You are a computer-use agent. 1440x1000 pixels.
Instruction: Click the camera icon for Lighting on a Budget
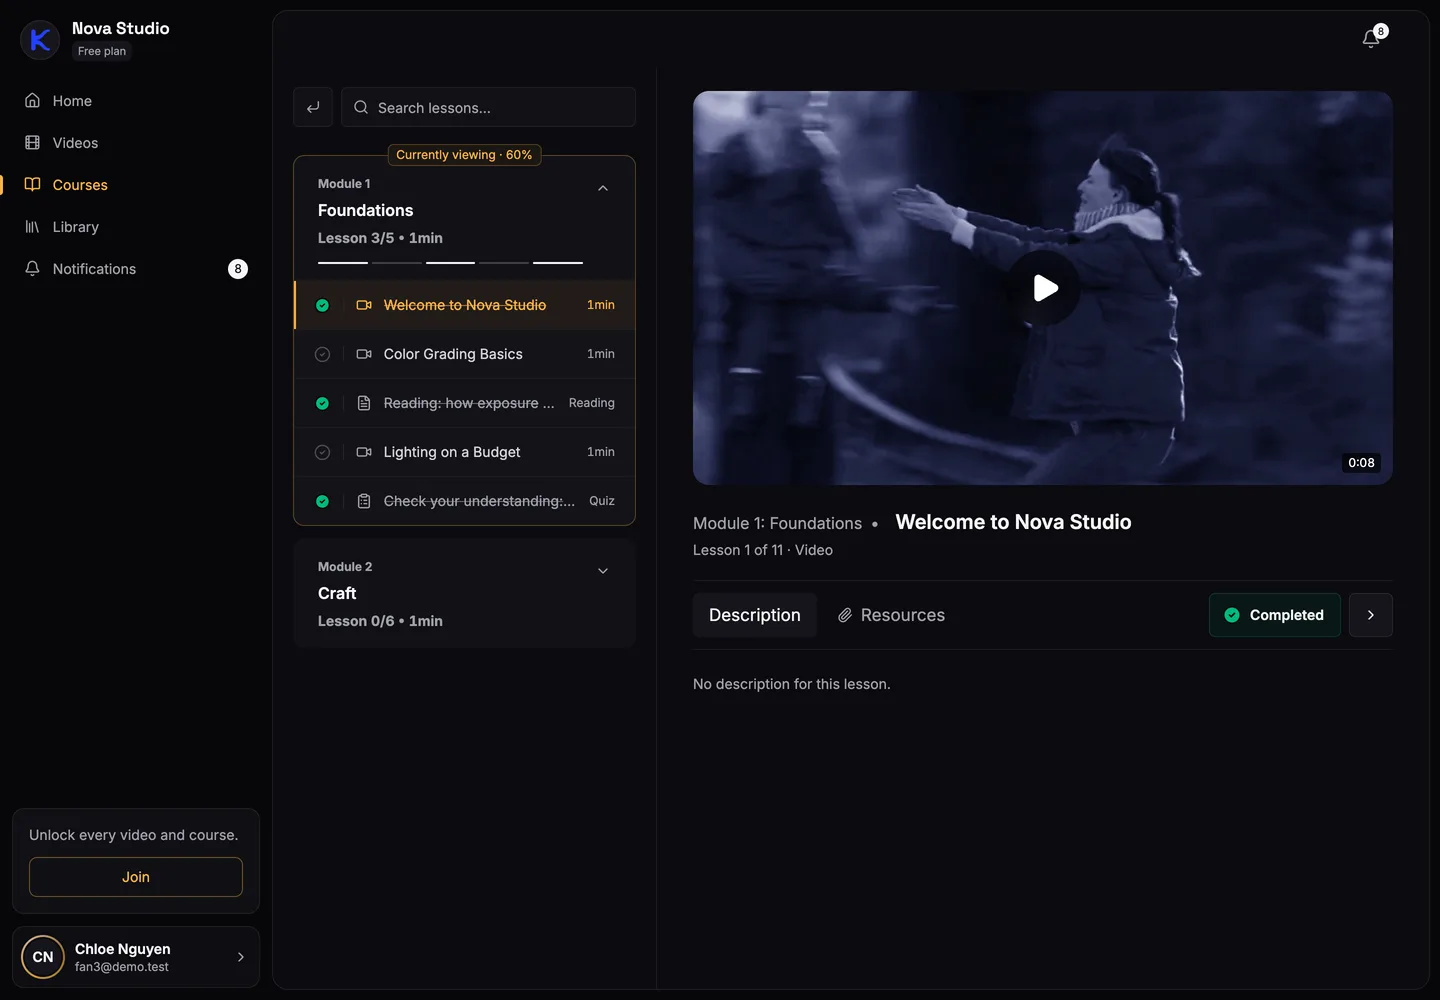pyautogui.click(x=364, y=452)
